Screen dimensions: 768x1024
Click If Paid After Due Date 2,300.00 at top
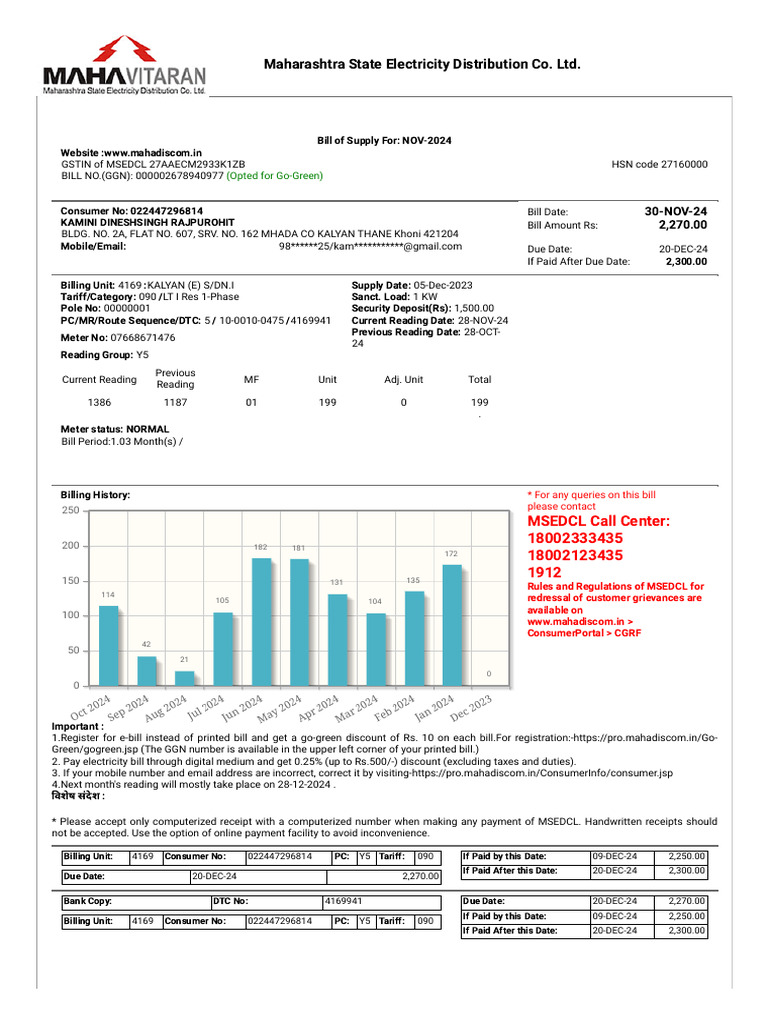coord(686,262)
